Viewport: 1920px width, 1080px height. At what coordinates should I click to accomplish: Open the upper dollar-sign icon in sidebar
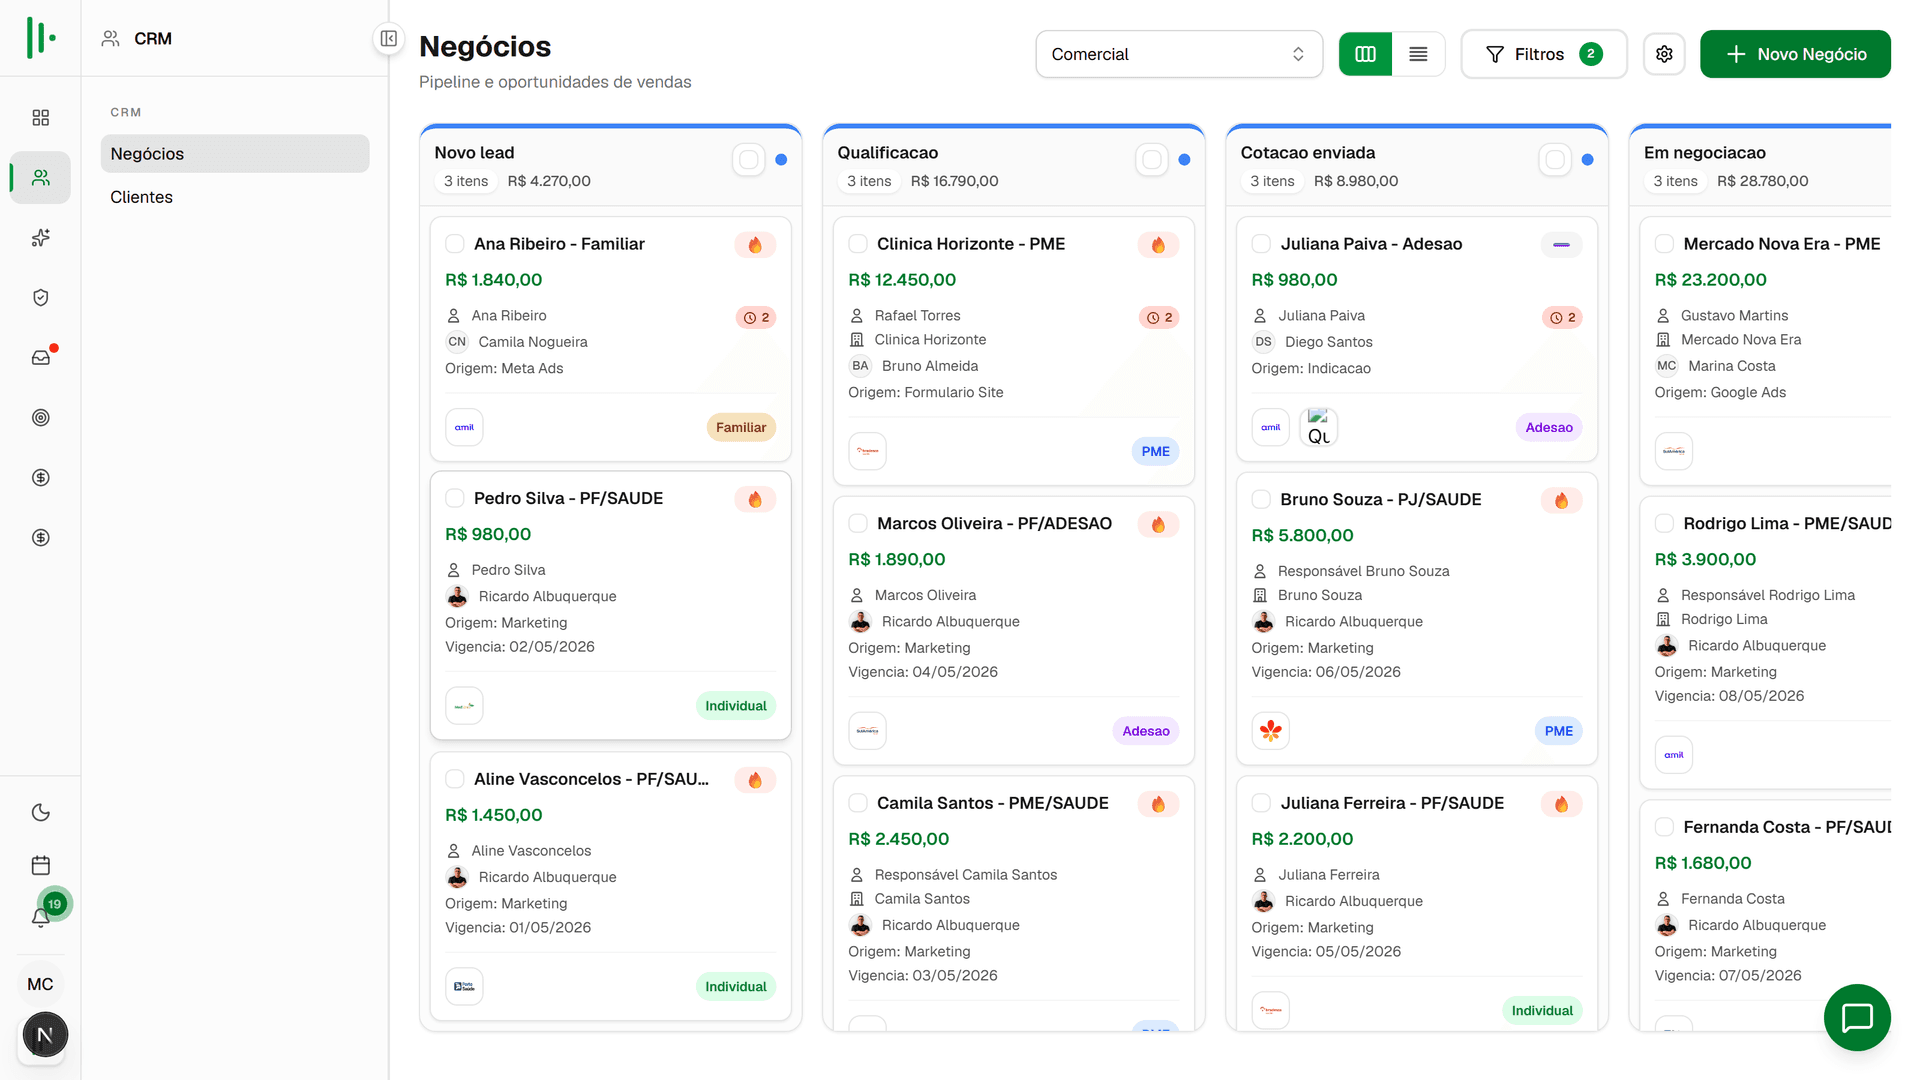pos(40,478)
